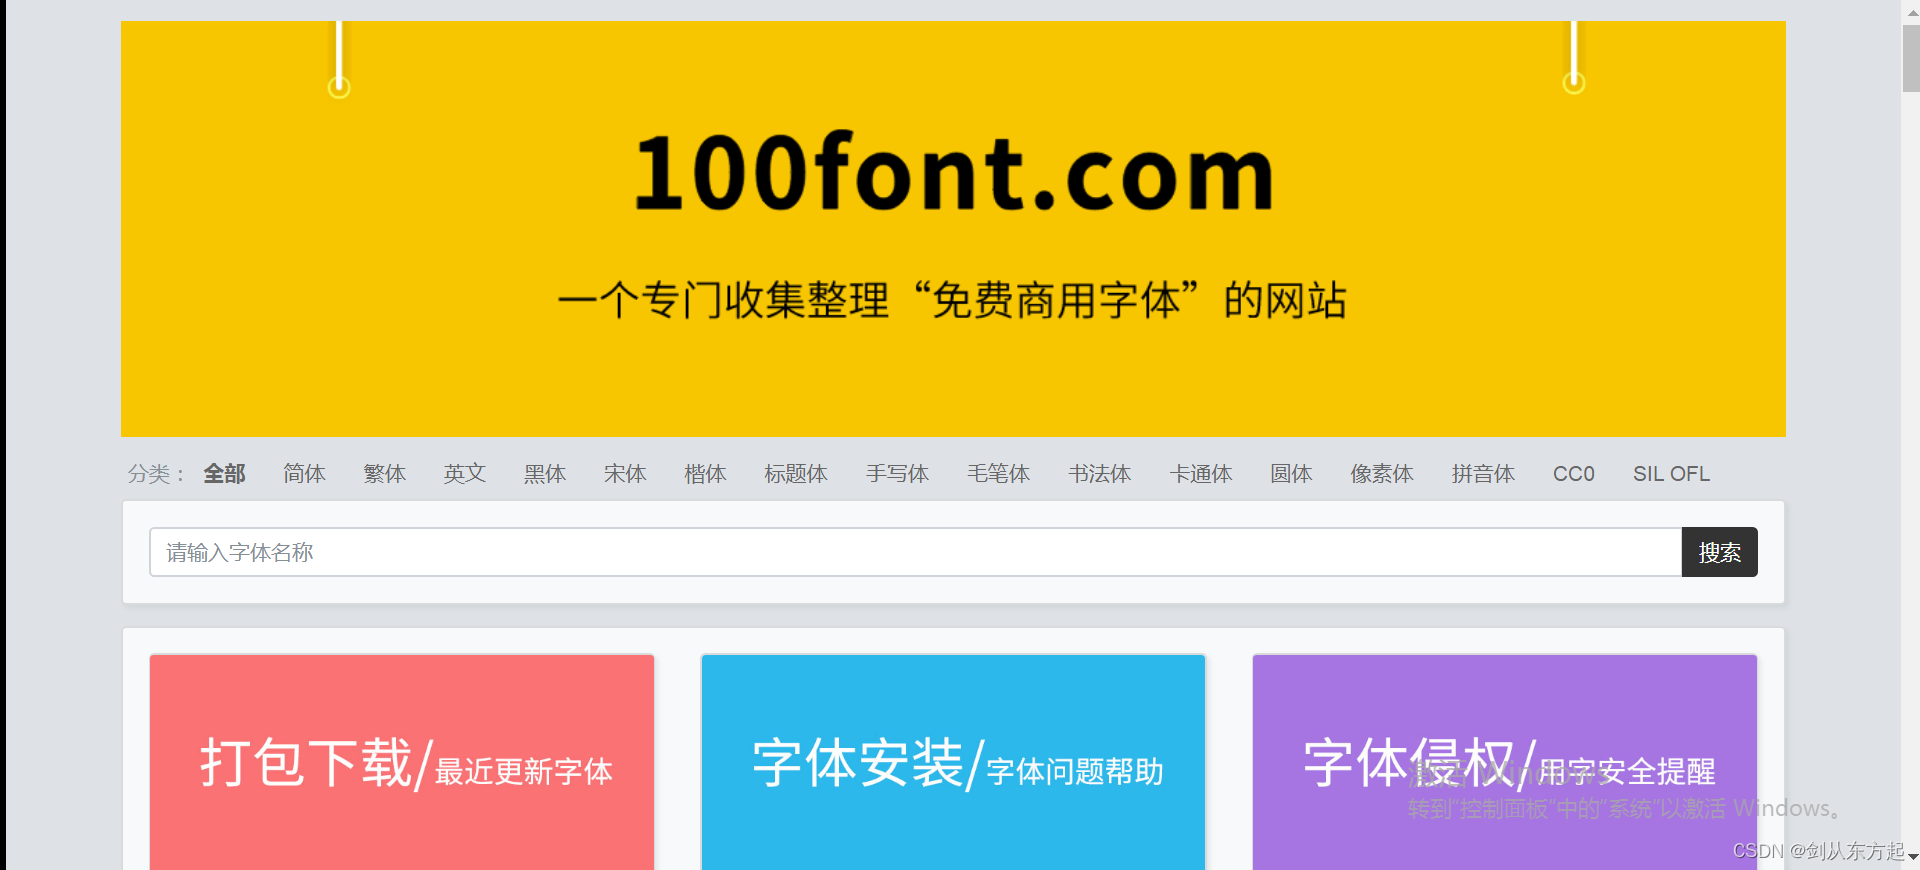Go to the 圆体 category

pos(1291,474)
